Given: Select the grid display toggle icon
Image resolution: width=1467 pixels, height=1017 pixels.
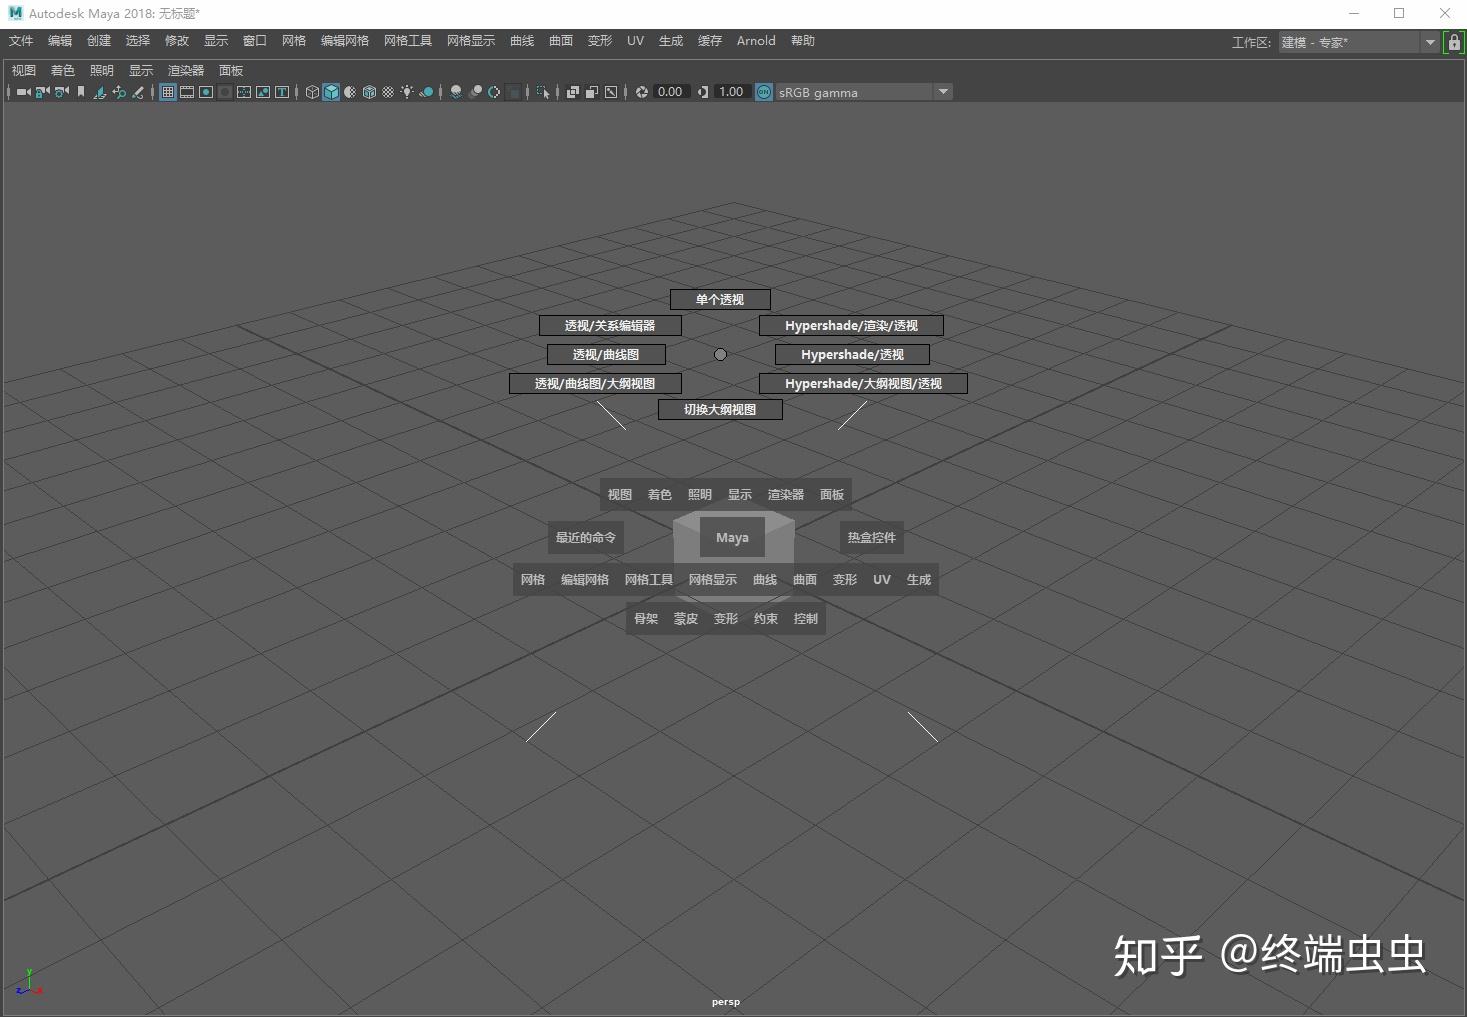Looking at the screenshot, I should pos(167,92).
